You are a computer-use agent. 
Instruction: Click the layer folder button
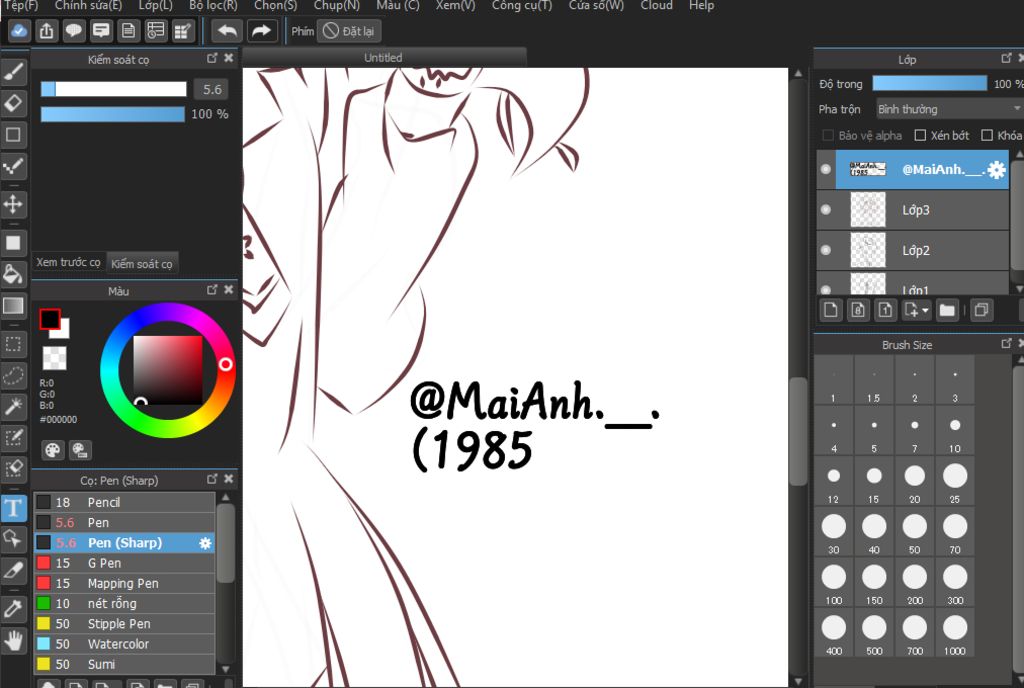(x=947, y=310)
